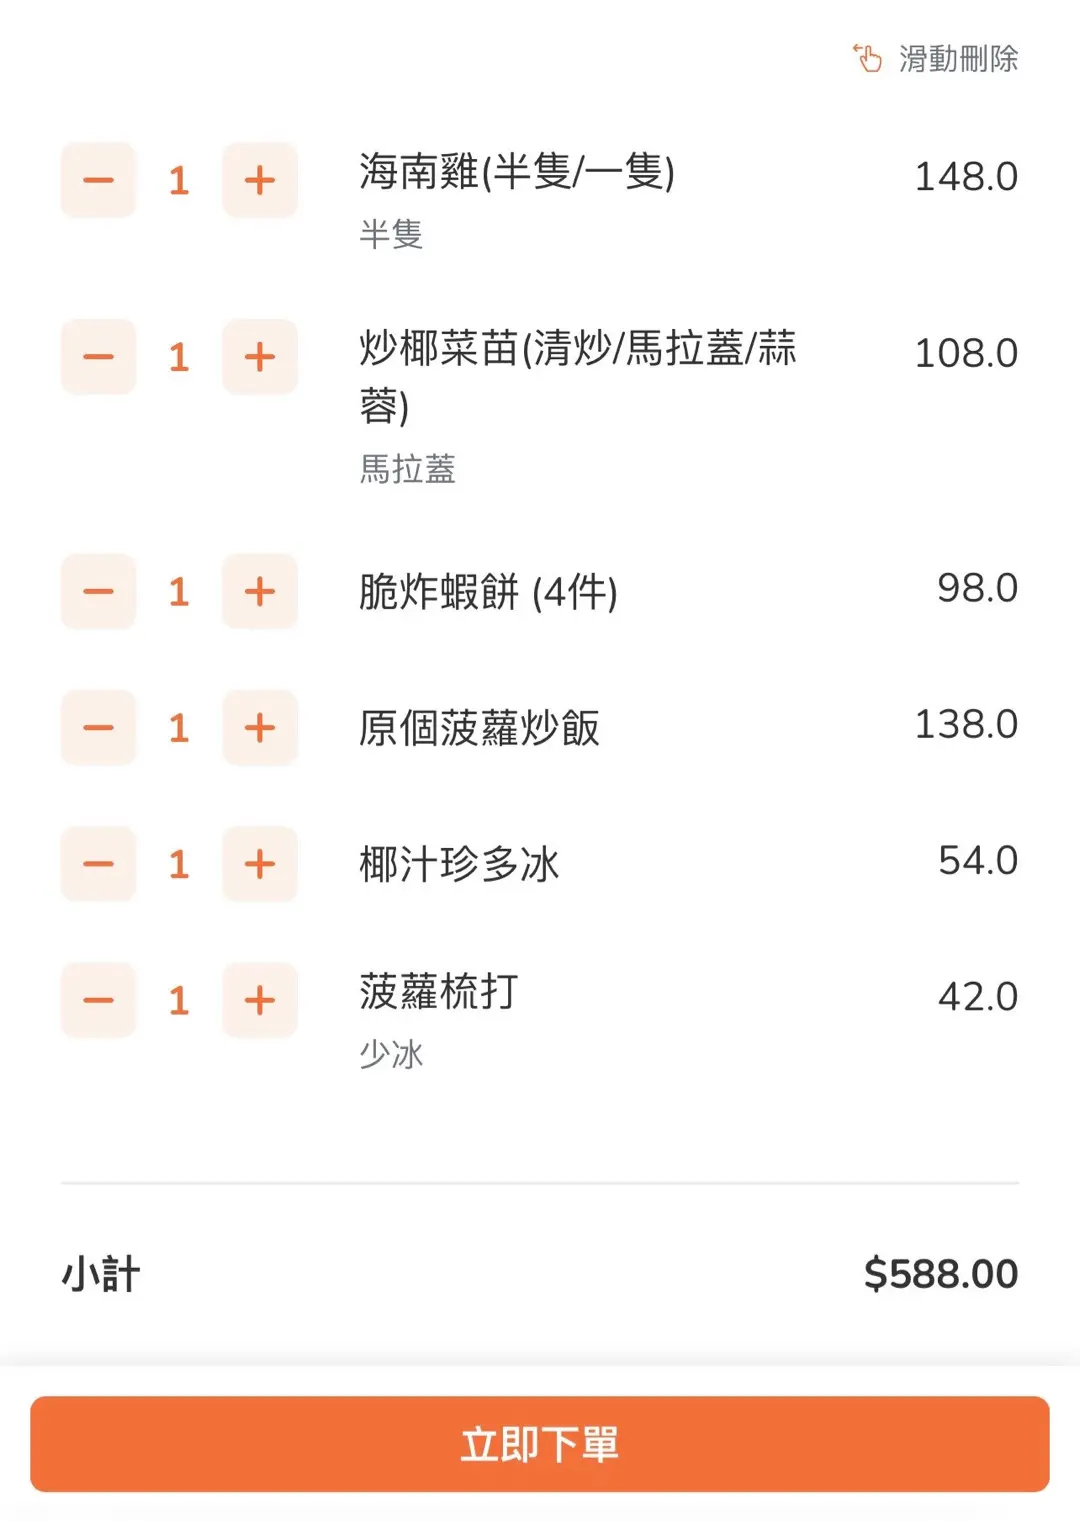Decrease quantity of 炒椰菜苗
The image size is (1080, 1521).
(98, 357)
